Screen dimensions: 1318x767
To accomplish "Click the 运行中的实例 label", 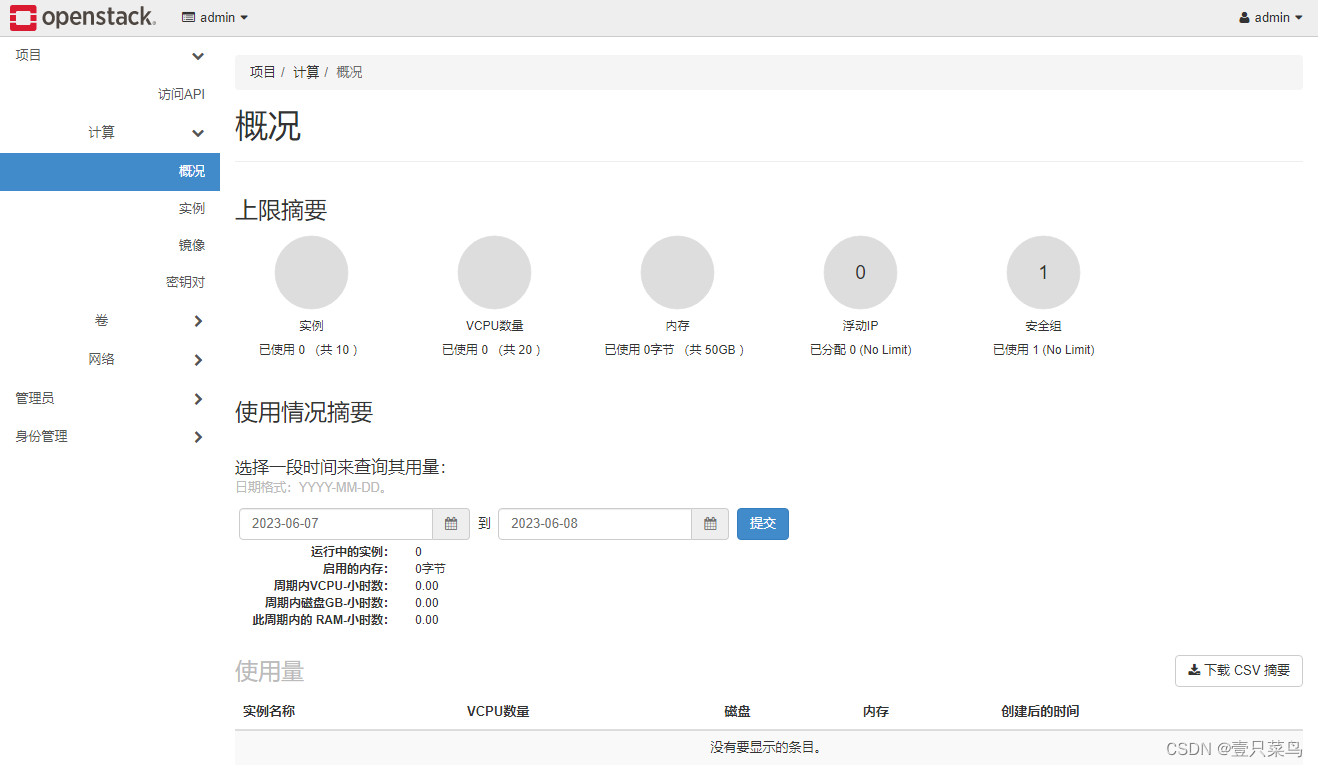I will point(349,552).
